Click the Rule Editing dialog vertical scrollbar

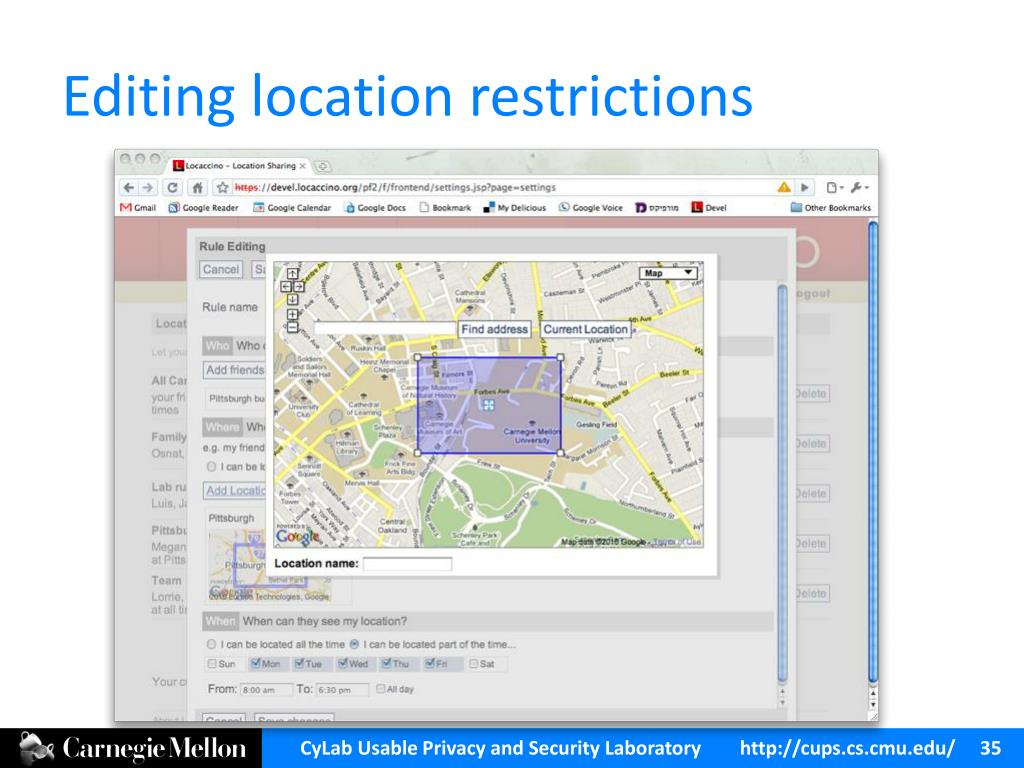click(782, 483)
